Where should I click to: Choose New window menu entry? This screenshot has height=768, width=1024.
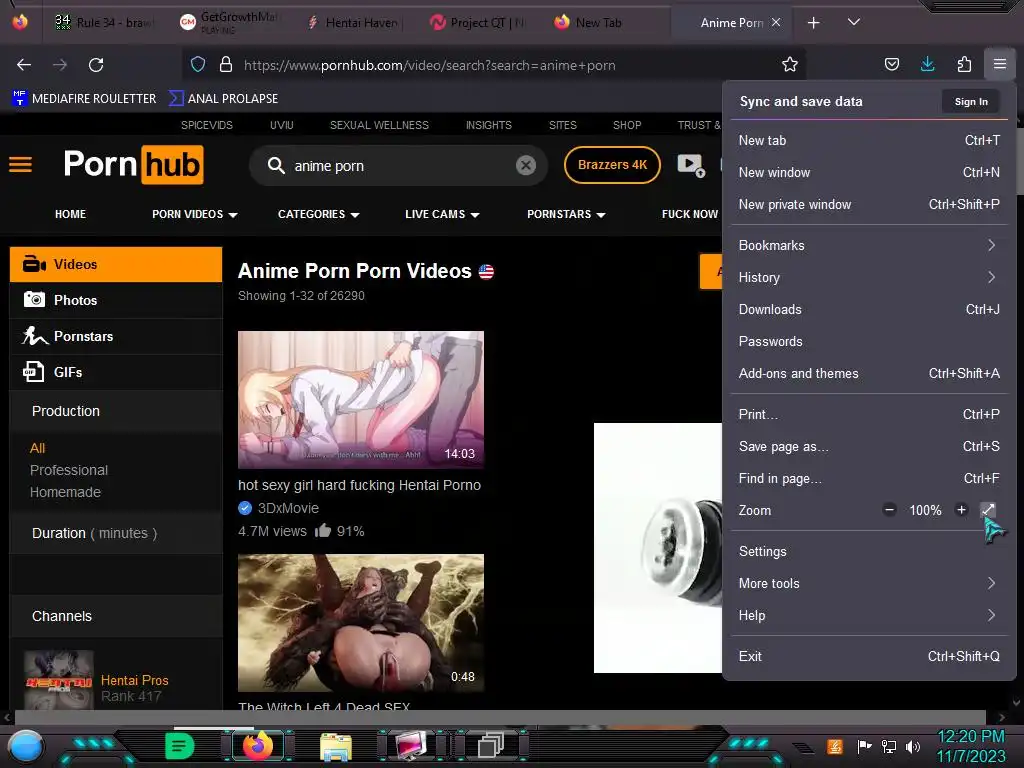click(x=869, y=172)
